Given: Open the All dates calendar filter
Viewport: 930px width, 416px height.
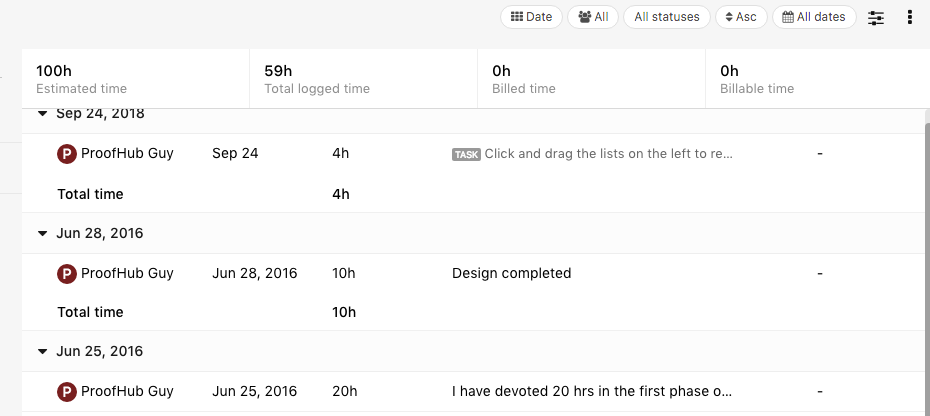Looking at the screenshot, I should click(814, 17).
